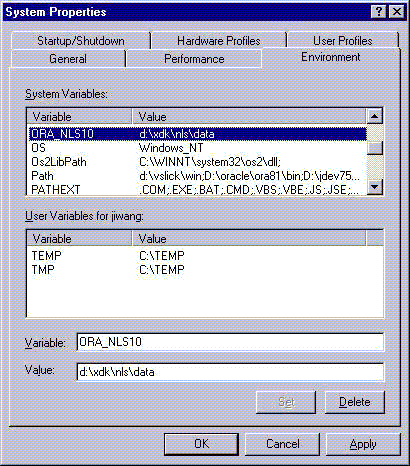The width and height of the screenshot is (410, 466).
Task: Open the Hardware Profiles tab
Action: 219,41
